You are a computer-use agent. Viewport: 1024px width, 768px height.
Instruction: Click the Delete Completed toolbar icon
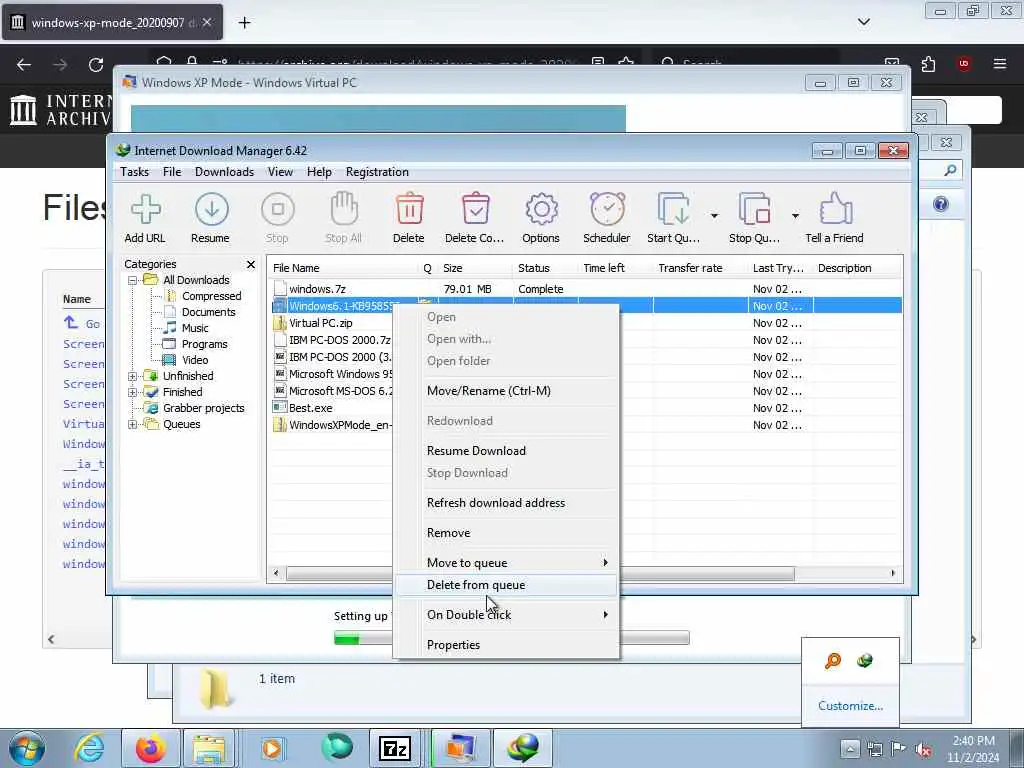[x=475, y=209]
